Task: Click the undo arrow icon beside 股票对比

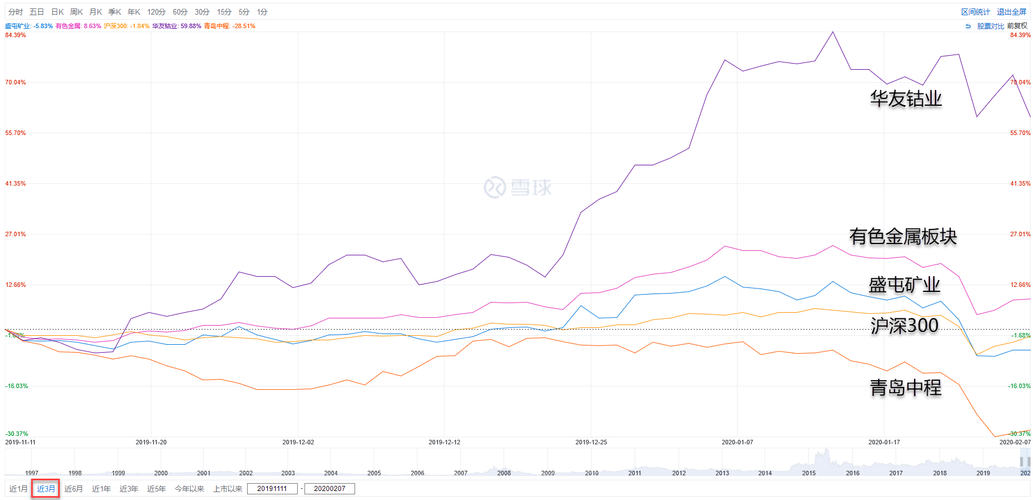Action: 968,26
